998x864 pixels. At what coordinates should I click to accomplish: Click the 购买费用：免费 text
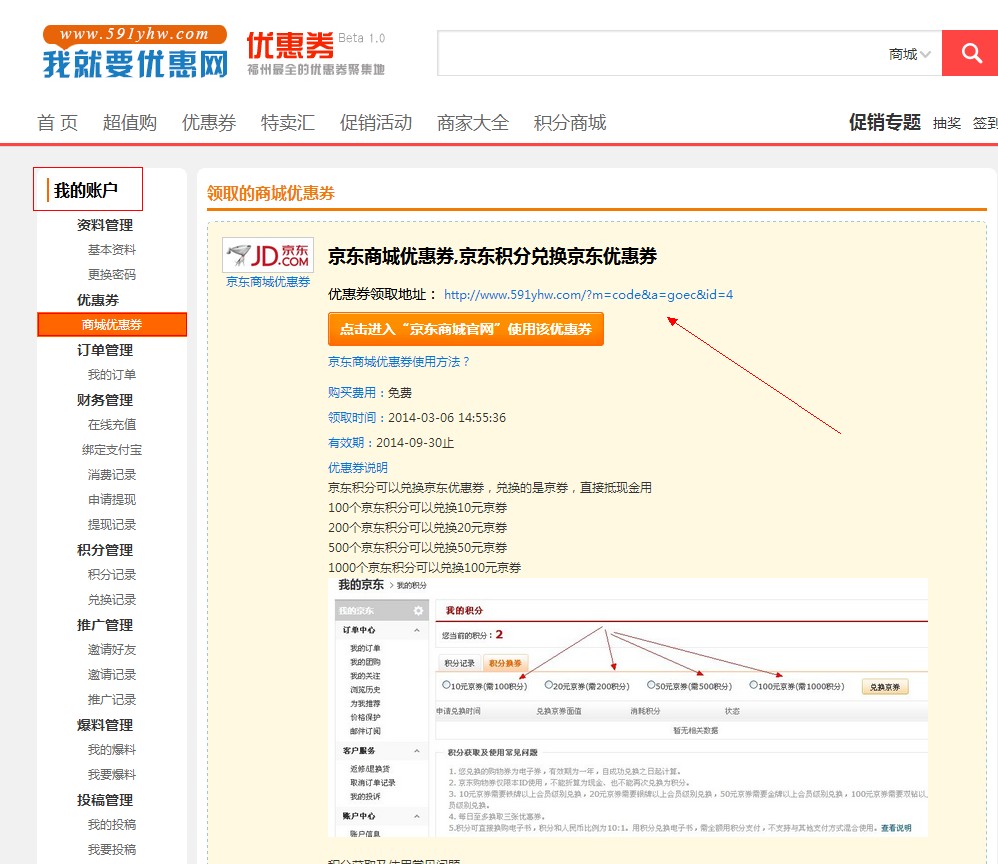pyautogui.click(x=370, y=393)
